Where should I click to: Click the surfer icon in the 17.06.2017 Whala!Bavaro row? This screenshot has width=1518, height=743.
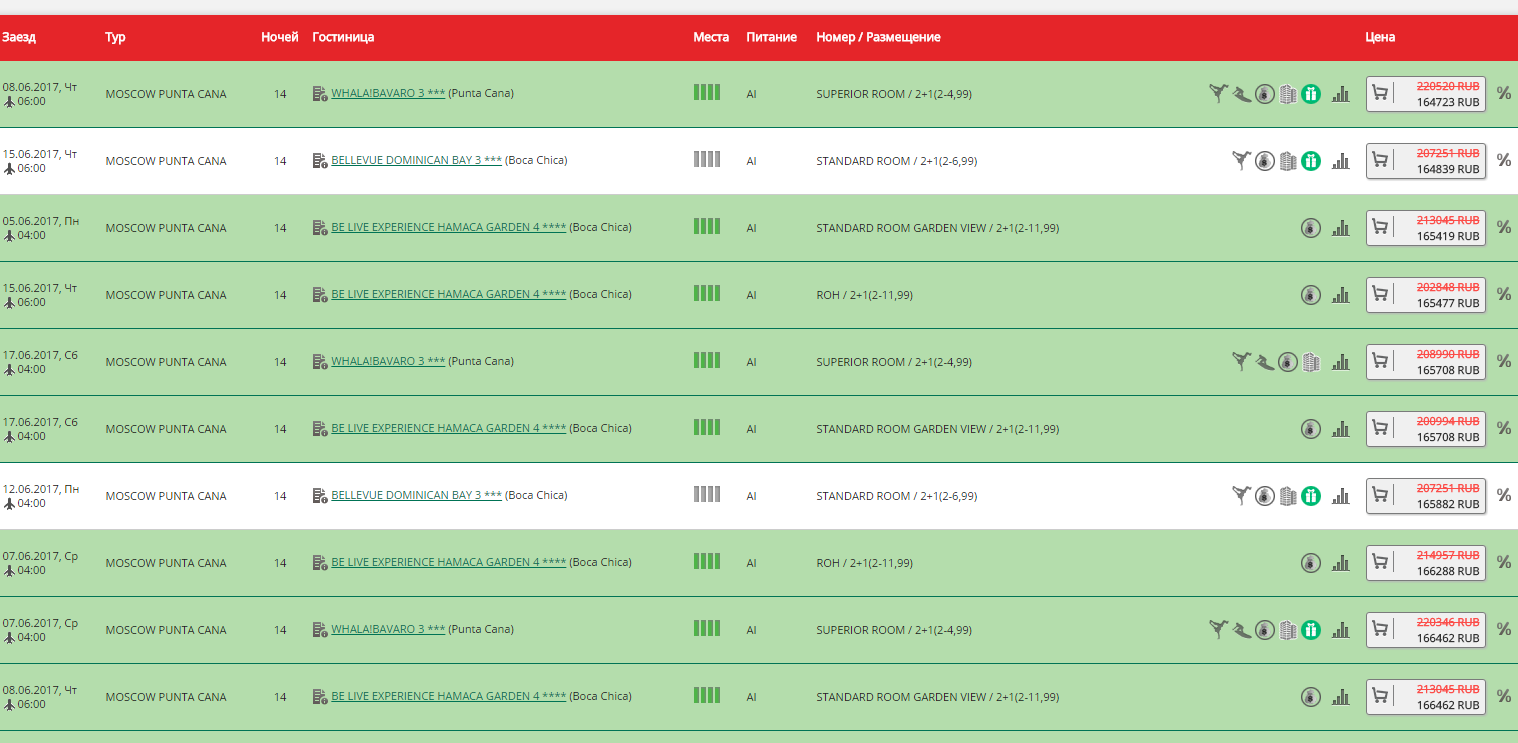[x=1265, y=362]
